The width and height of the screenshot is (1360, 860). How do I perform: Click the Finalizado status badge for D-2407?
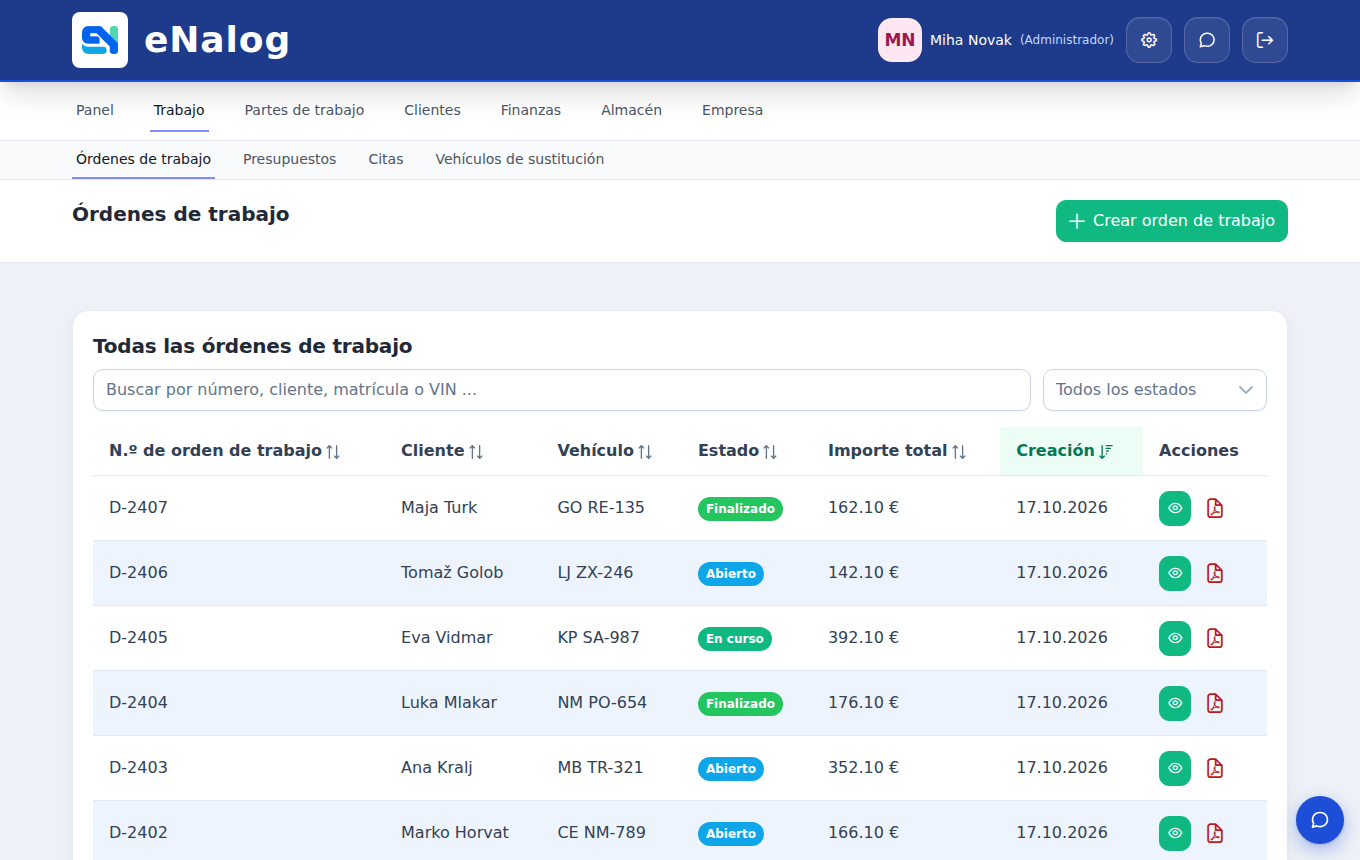(x=740, y=508)
